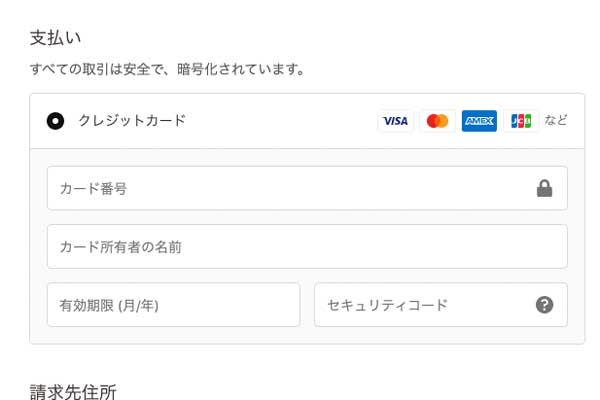600x400 pixels.
Task: Click the Mastercard logo icon
Action: (x=437, y=121)
